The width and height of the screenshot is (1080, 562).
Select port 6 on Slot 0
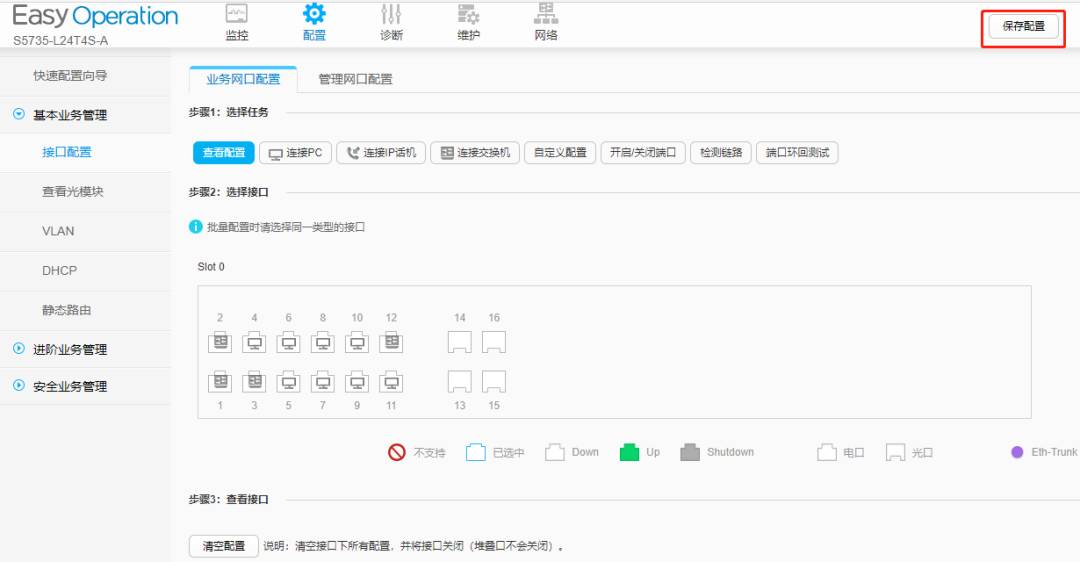pyautogui.click(x=289, y=342)
